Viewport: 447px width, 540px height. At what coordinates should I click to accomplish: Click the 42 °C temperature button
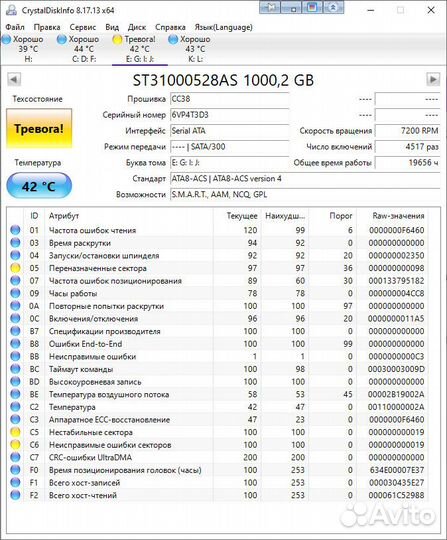[x=39, y=186]
